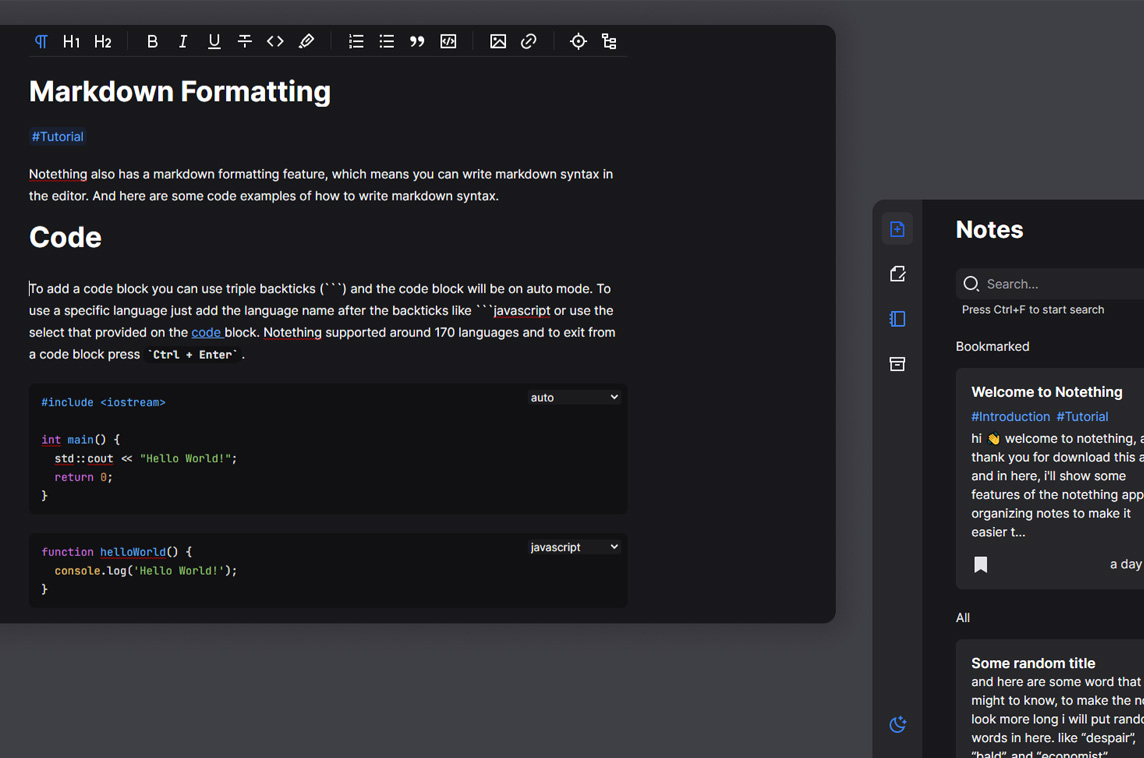Select the Paragraph format icon
1144x758 pixels.
tap(41, 42)
